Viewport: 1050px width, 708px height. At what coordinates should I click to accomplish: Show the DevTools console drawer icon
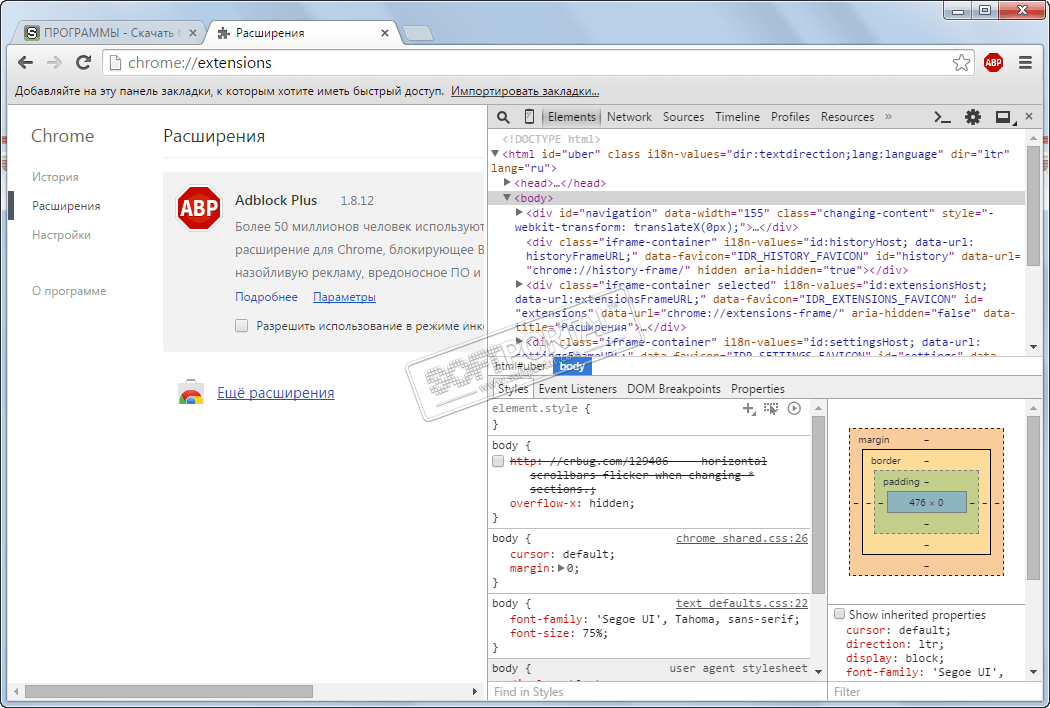(942, 117)
